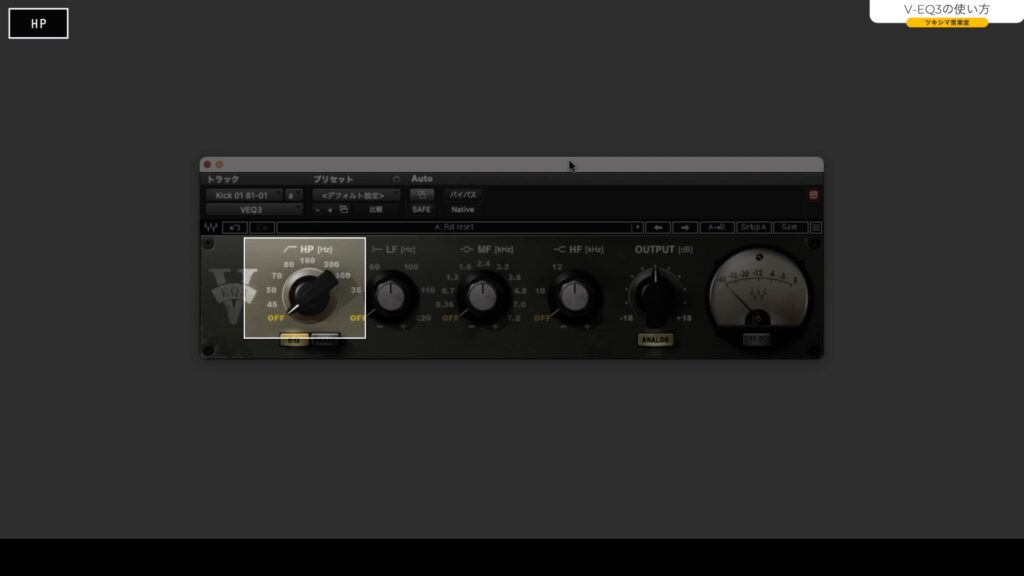Image resolution: width=1024 pixels, height=576 pixels.
Task: Open the insert position selector labeled a
Action: point(293,195)
